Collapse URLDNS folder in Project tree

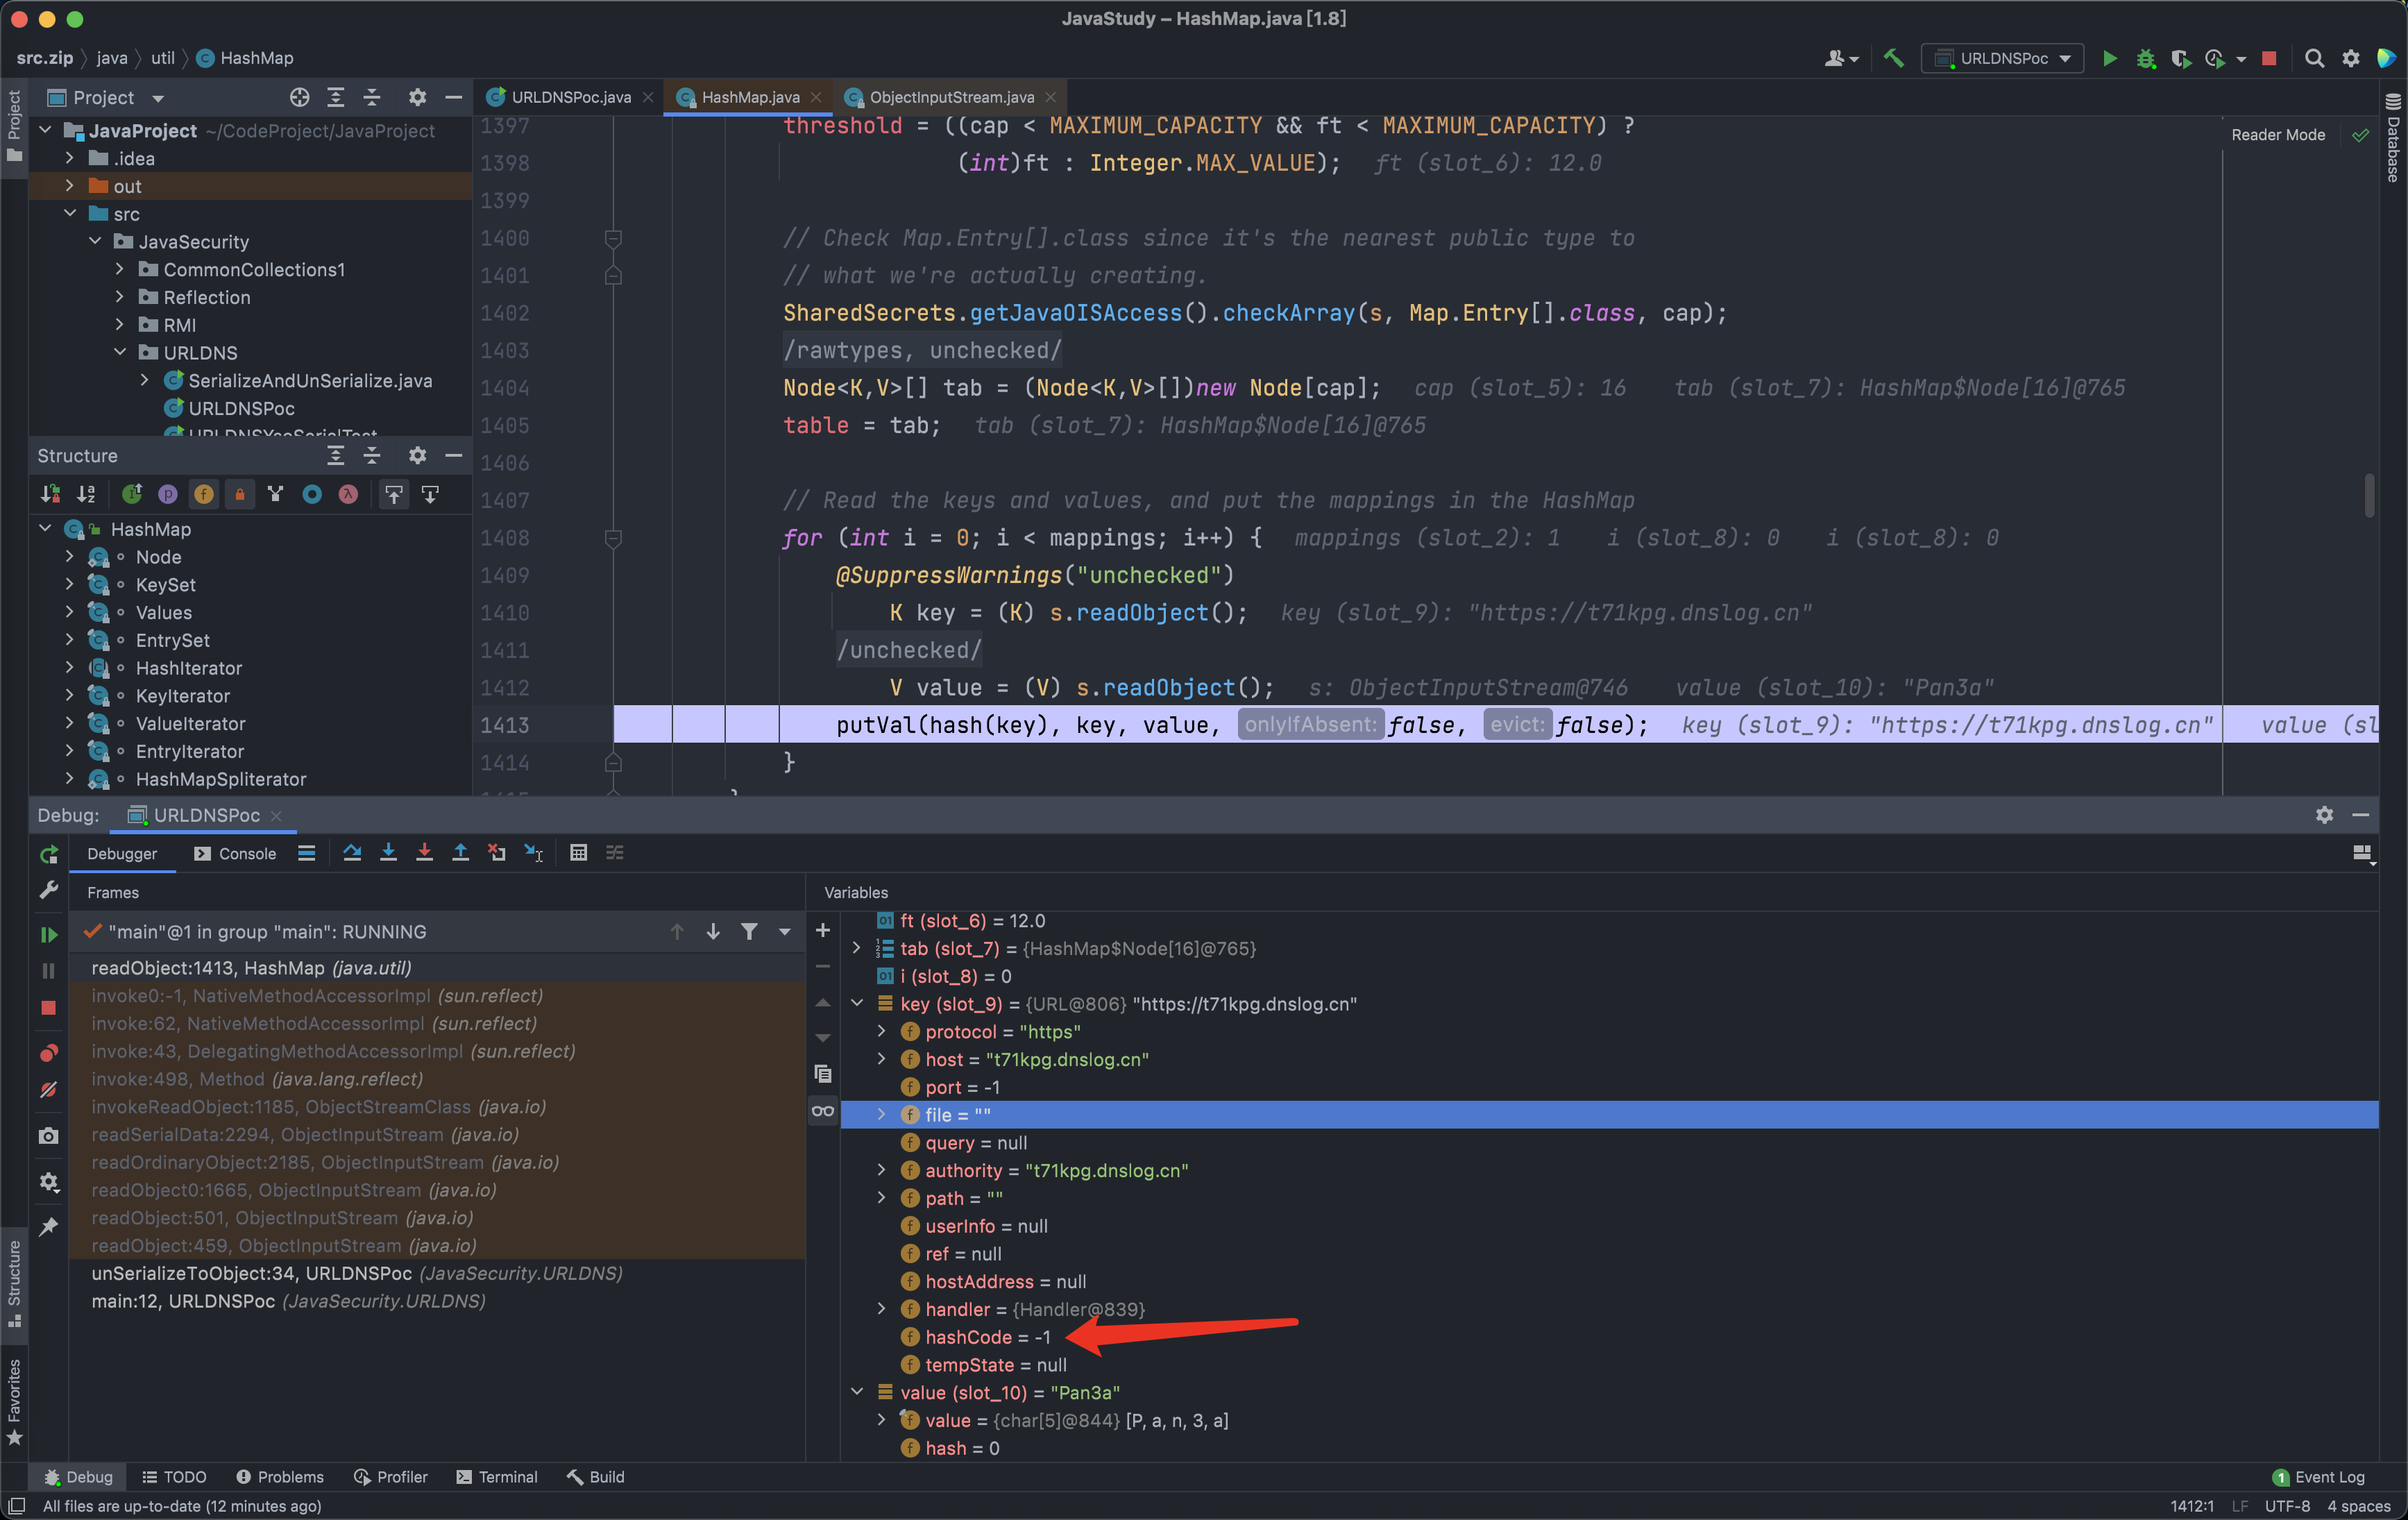tap(119, 352)
